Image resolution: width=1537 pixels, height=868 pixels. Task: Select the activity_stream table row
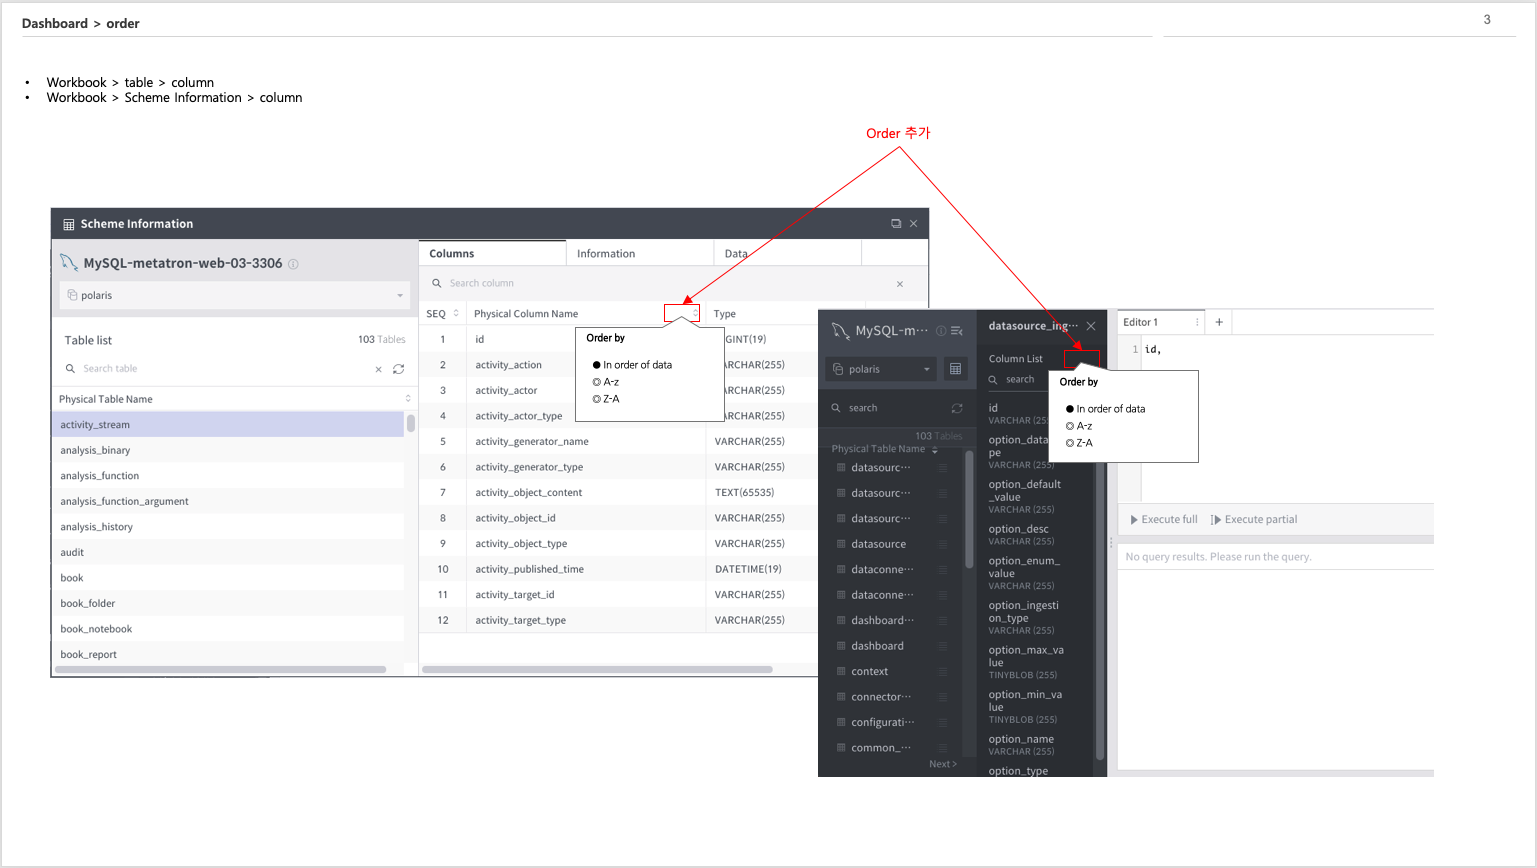click(x=228, y=425)
